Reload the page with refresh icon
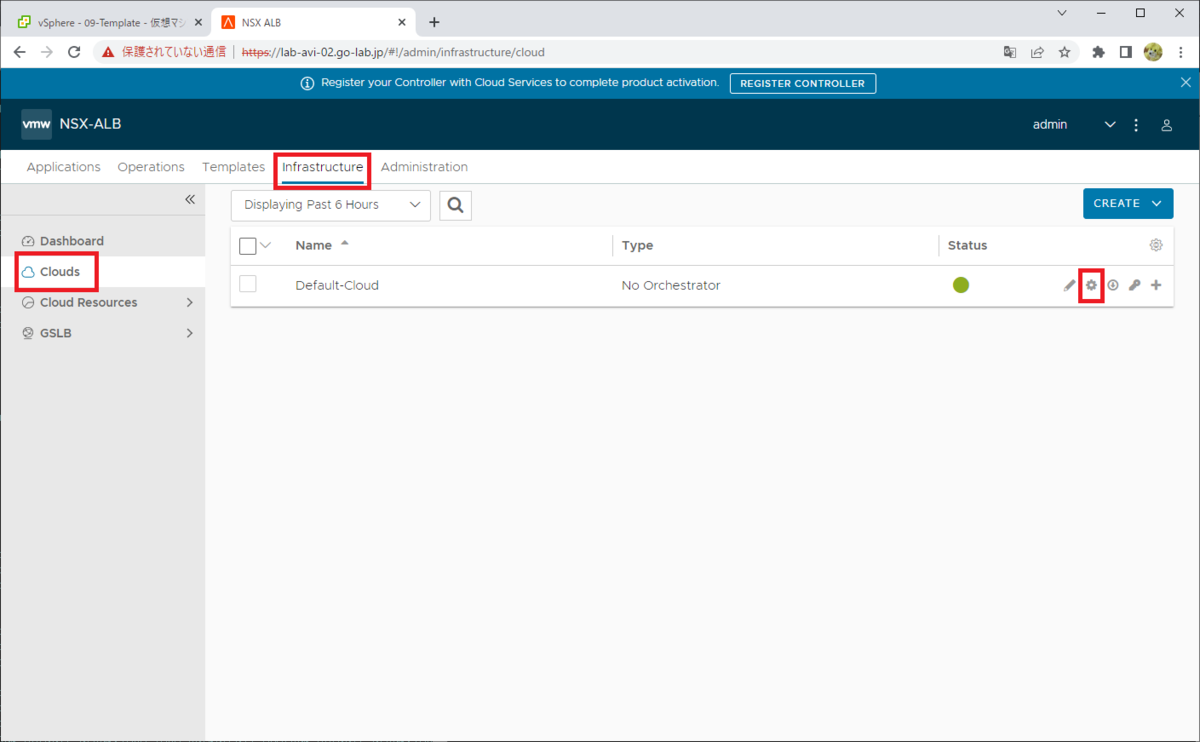Screen dimensions: 1200x742 (x=74, y=52)
